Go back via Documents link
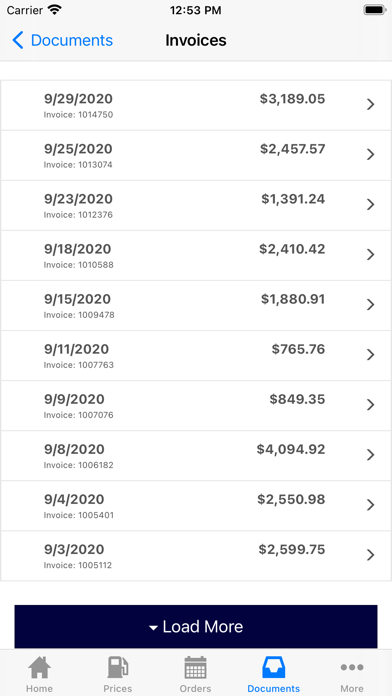This screenshot has width=392, height=696. pyautogui.click(x=72, y=40)
